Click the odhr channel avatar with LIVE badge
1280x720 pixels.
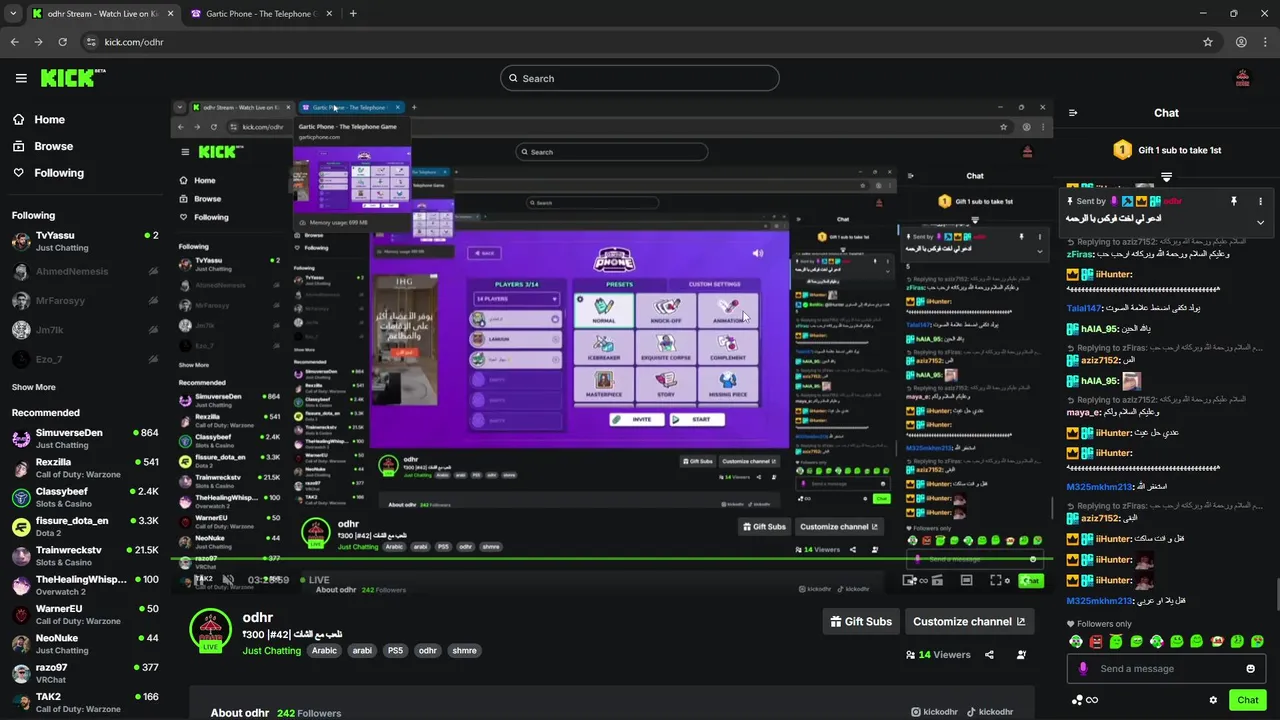210,630
